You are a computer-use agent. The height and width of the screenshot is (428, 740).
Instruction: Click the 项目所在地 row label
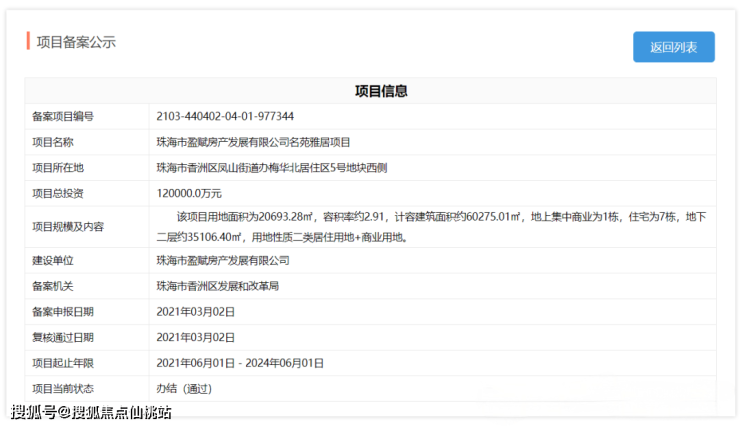tap(58, 167)
